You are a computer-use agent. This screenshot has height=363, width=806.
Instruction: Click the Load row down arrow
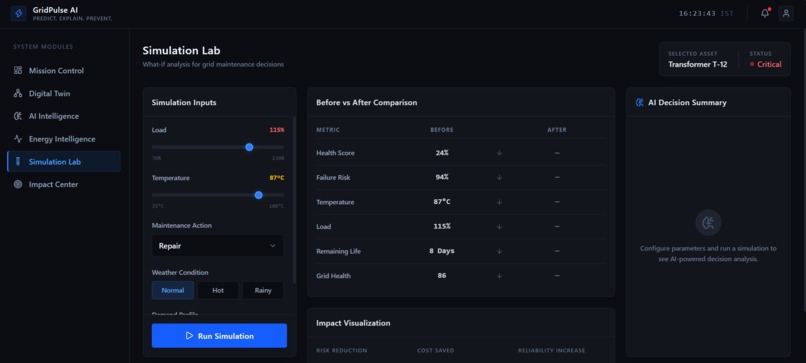499,226
